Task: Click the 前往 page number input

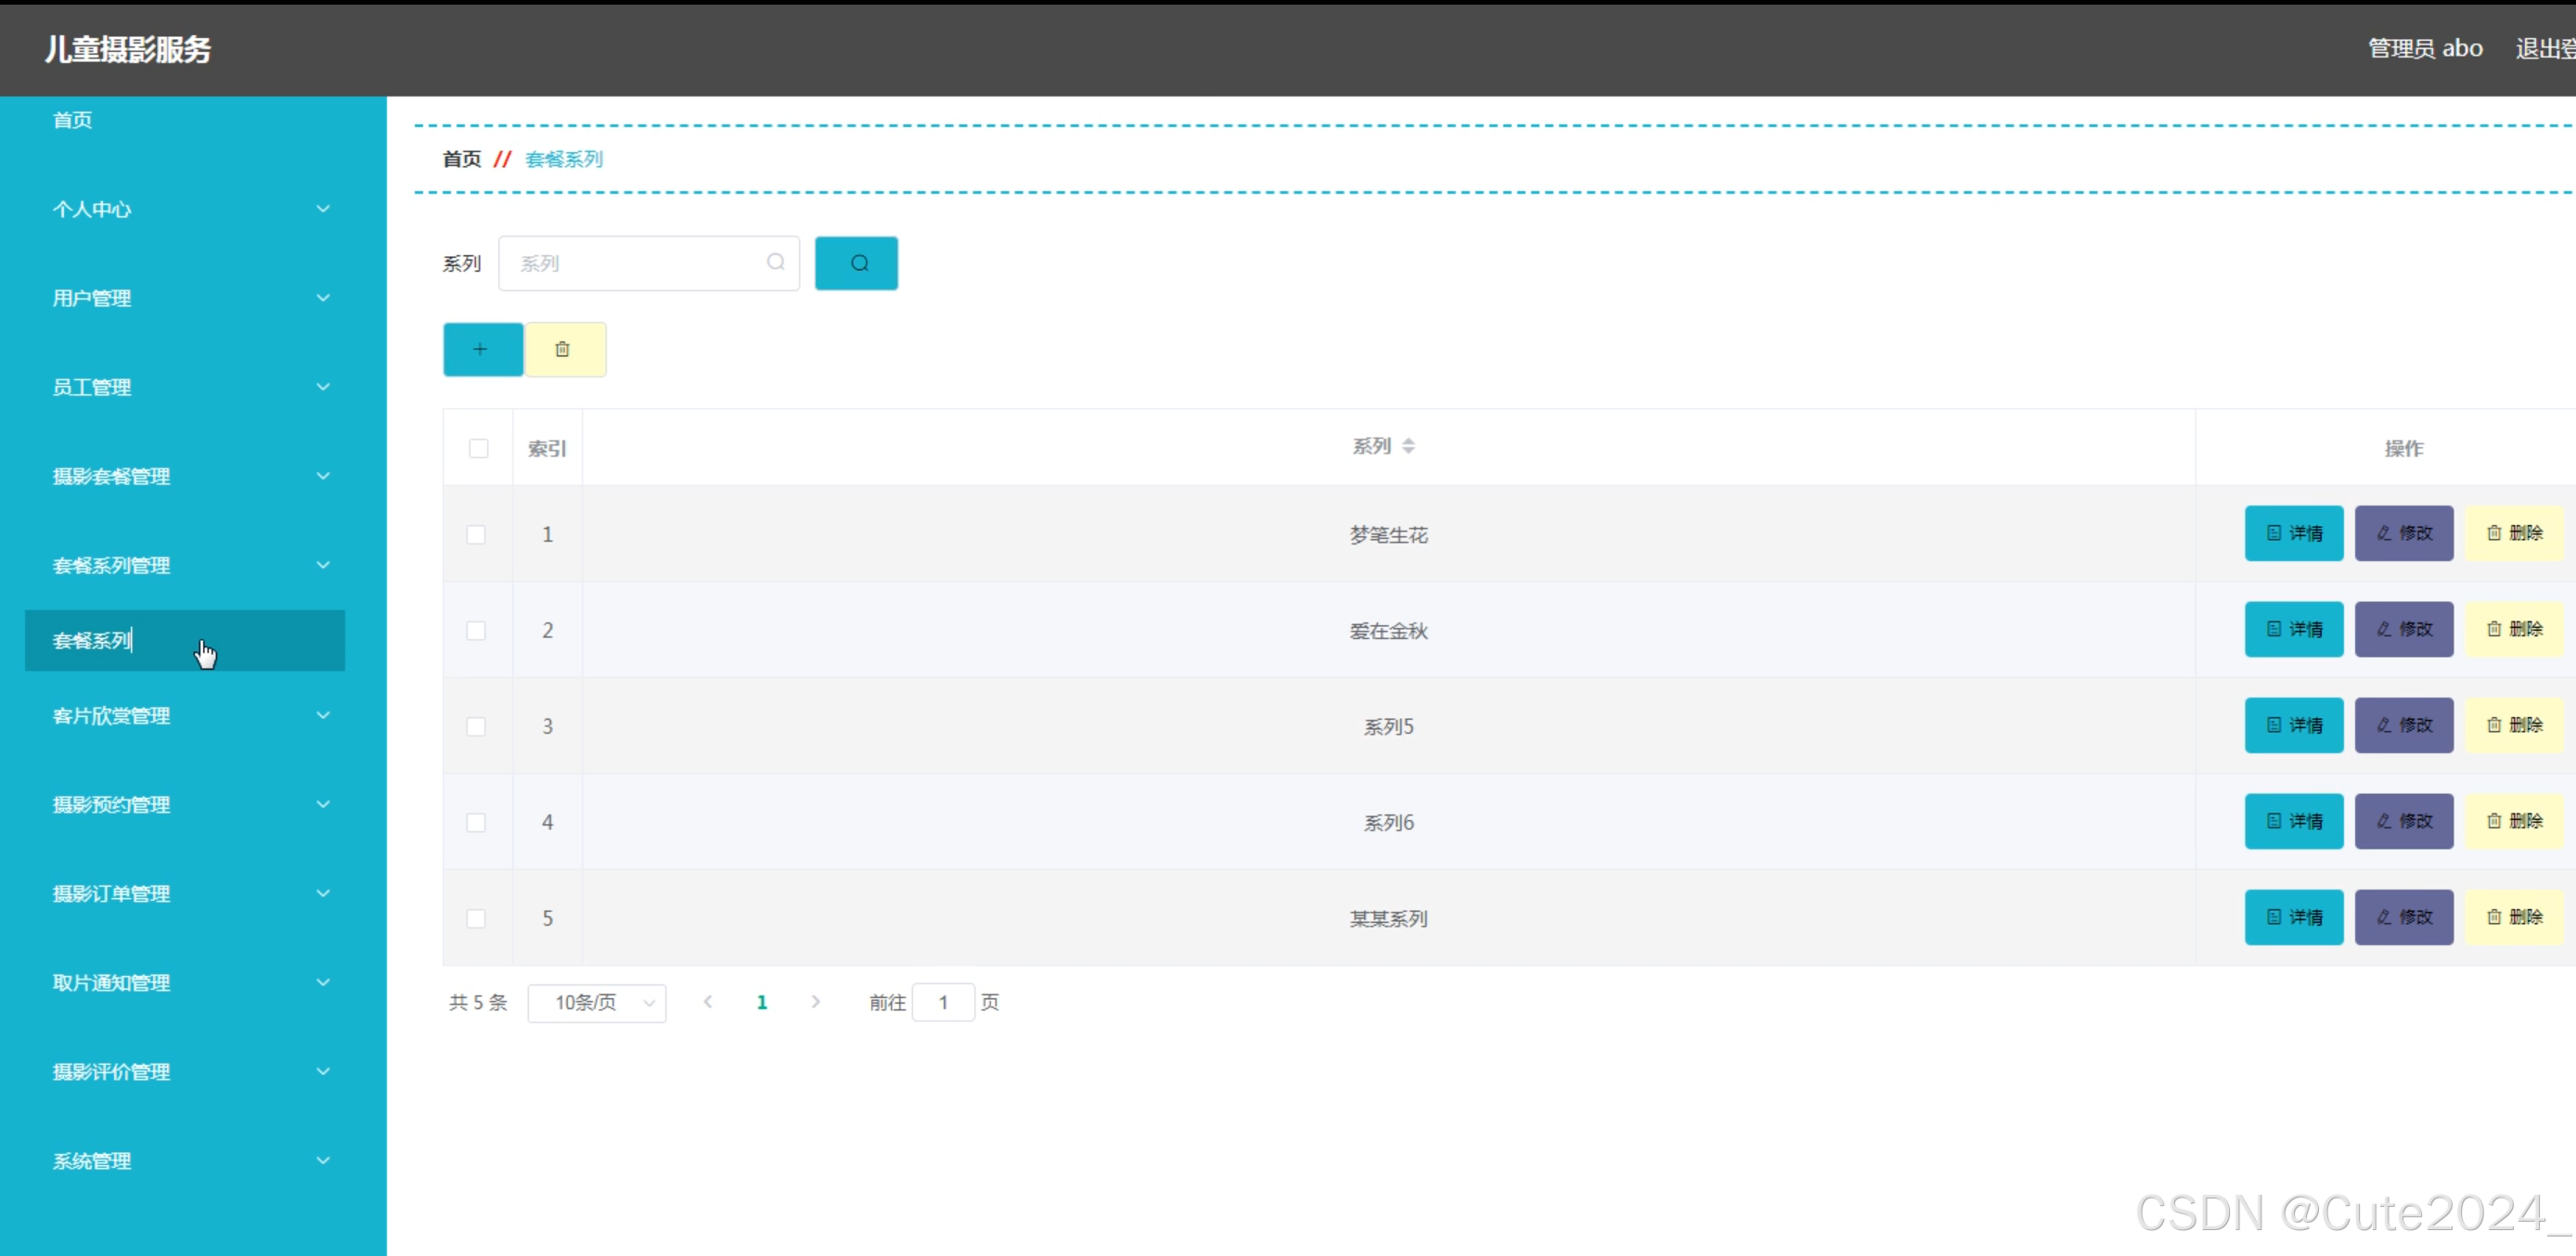Action: (x=943, y=1002)
